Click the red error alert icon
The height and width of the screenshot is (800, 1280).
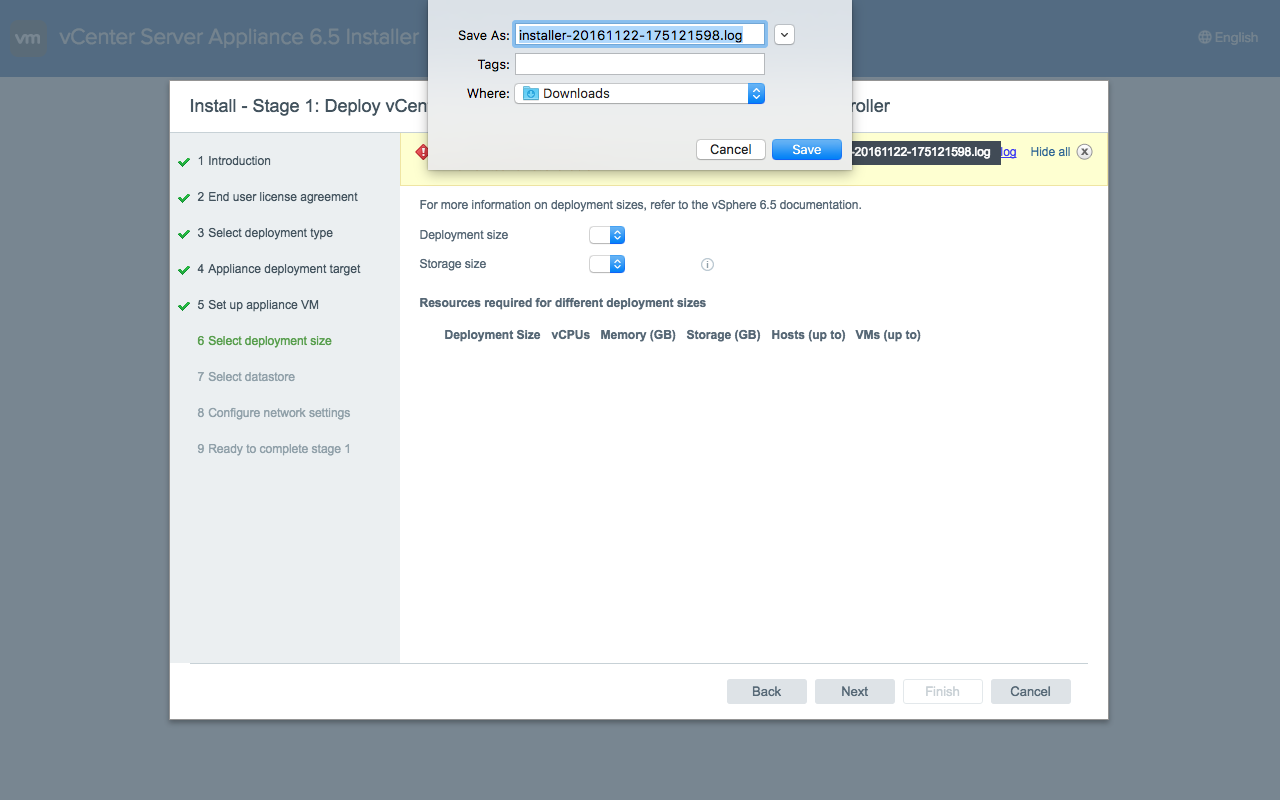click(x=422, y=152)
